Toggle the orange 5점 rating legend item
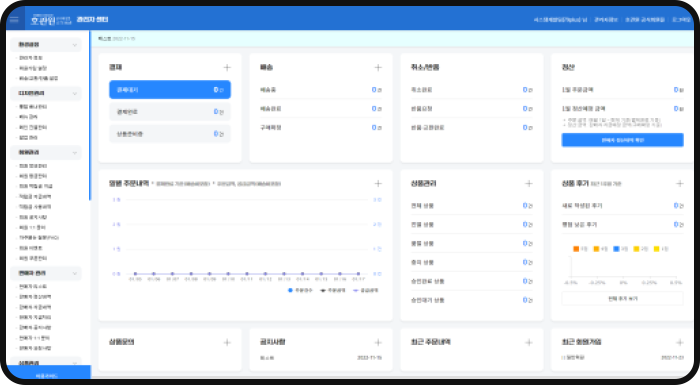The image size is (700, 385). pyautogui.click(x=580, y=249)
